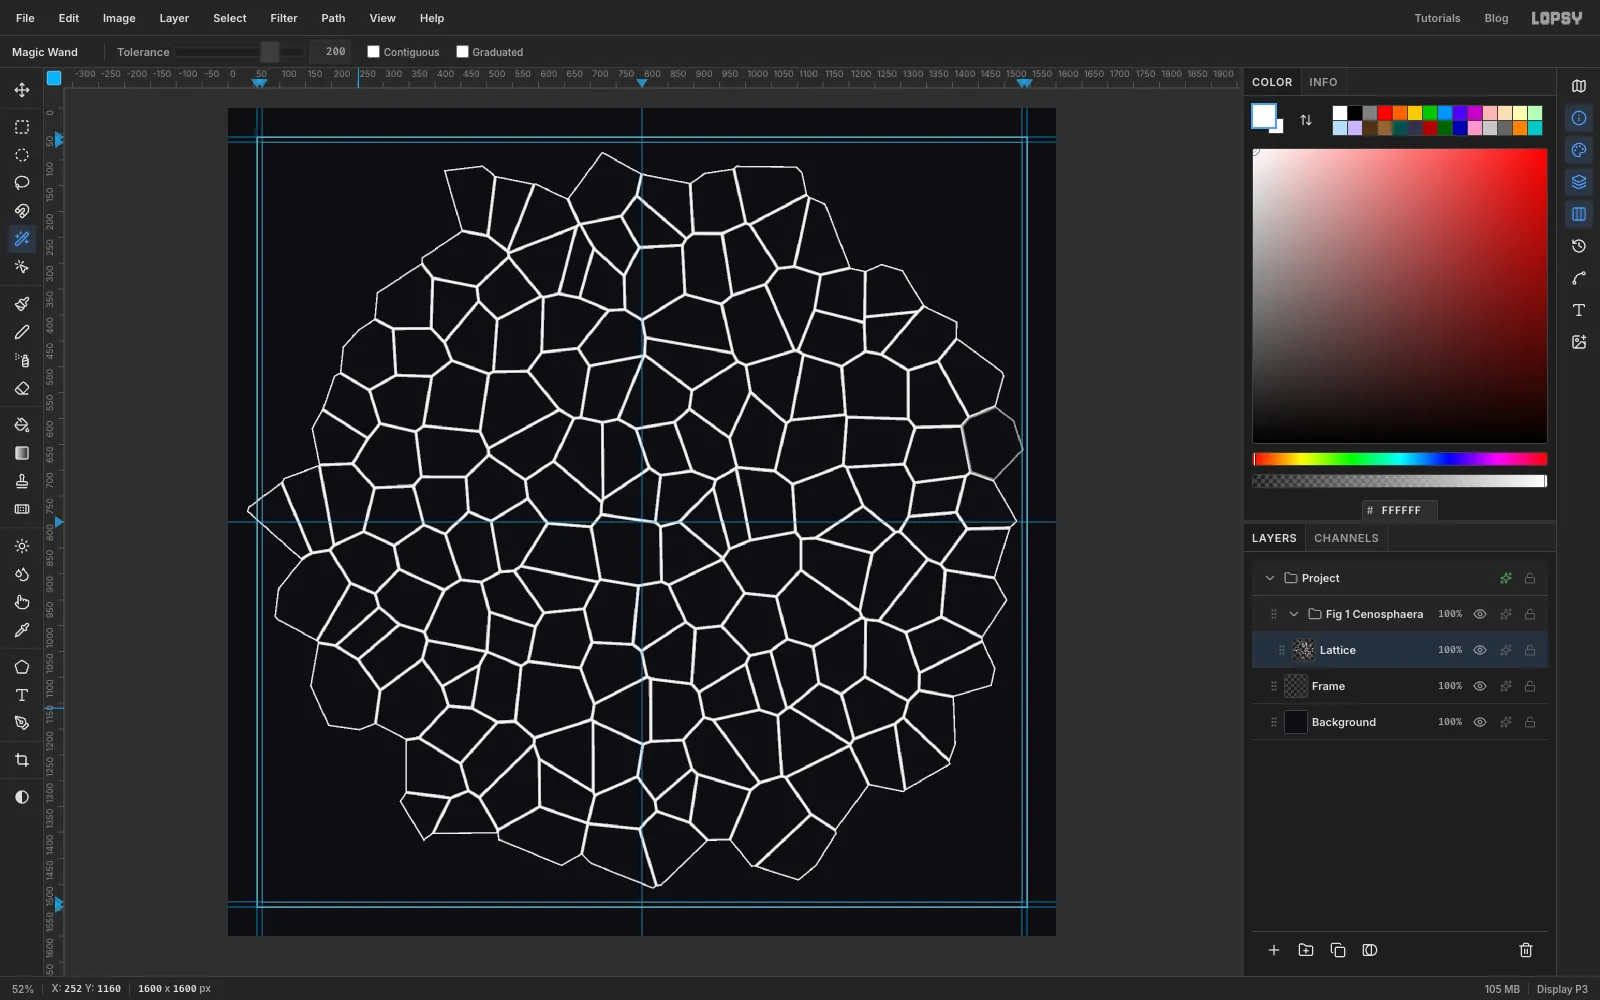Create a new layer group folder
1600x1000 pixels.
pos(1306,950)
